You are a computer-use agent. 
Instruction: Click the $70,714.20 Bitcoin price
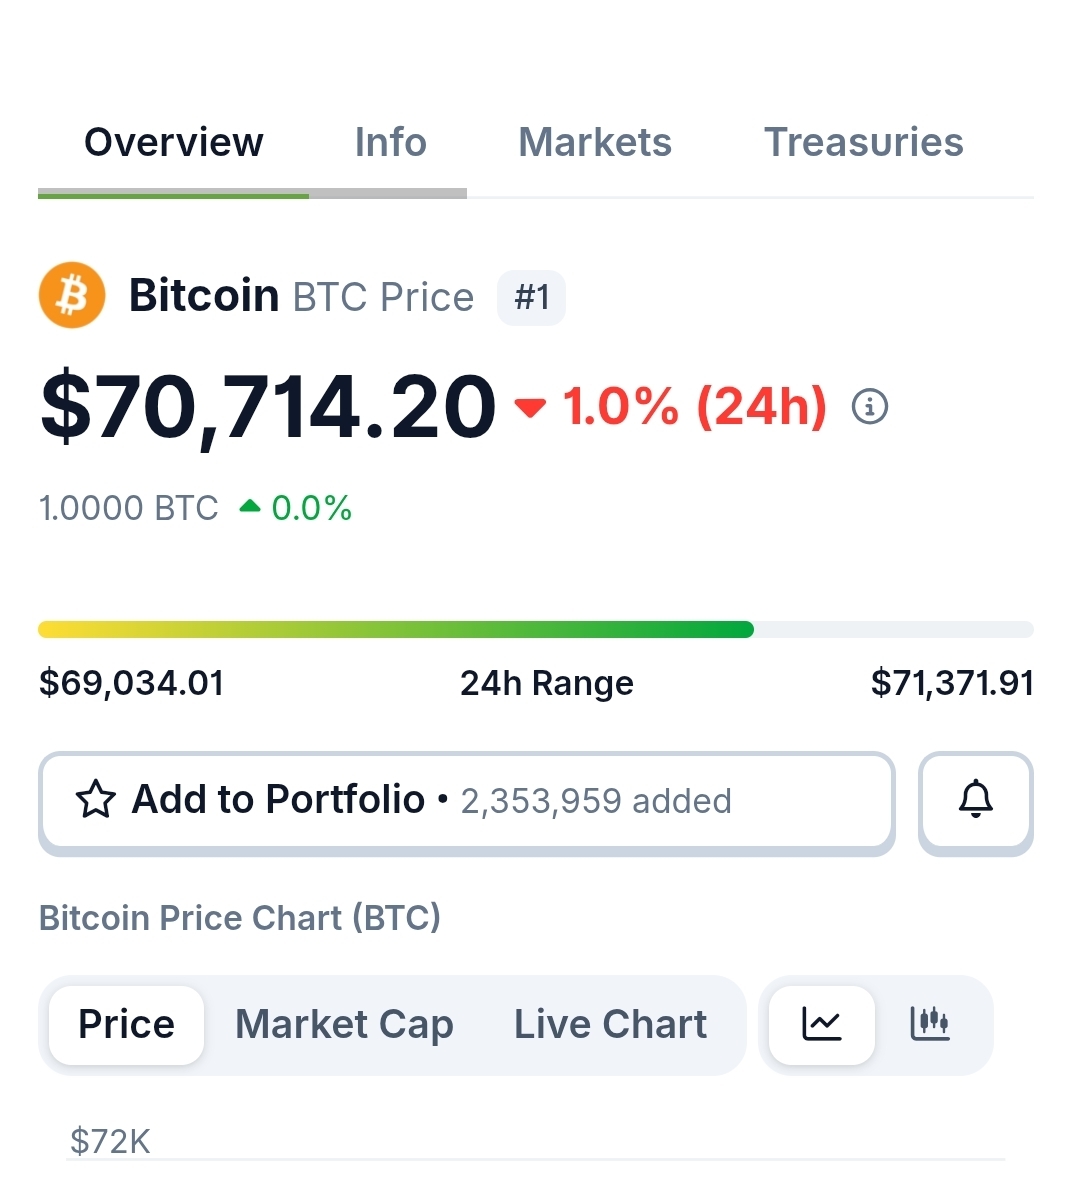(x=268, y=407)
